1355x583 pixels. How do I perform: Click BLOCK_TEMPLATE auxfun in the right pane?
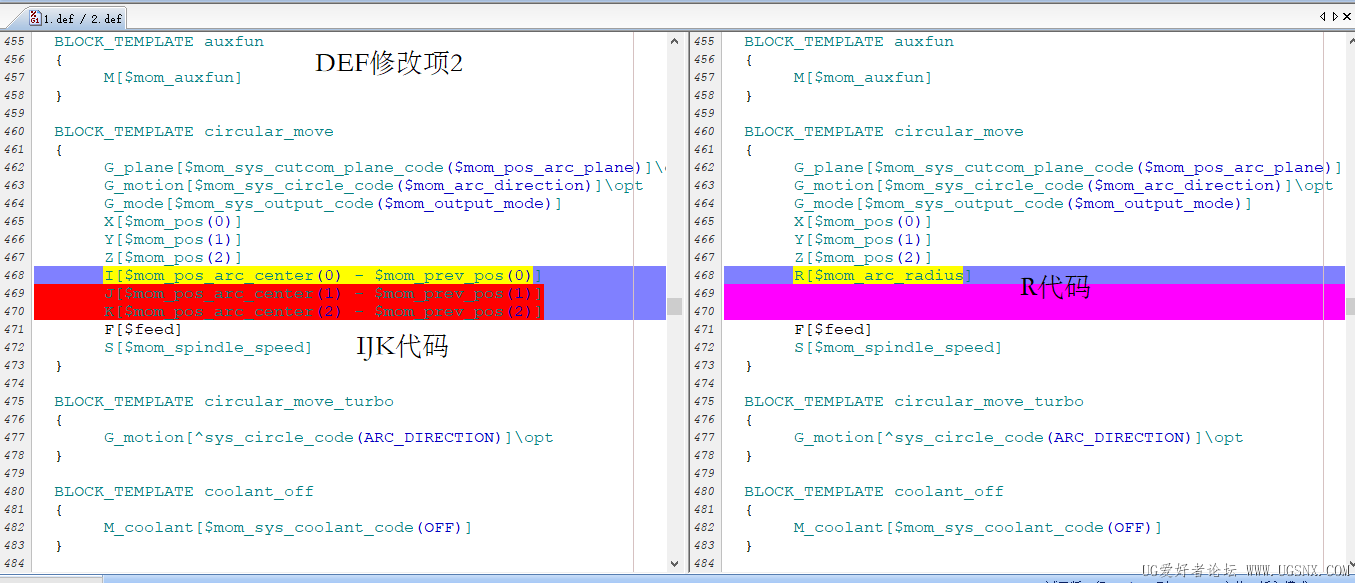tap(849, 41)
